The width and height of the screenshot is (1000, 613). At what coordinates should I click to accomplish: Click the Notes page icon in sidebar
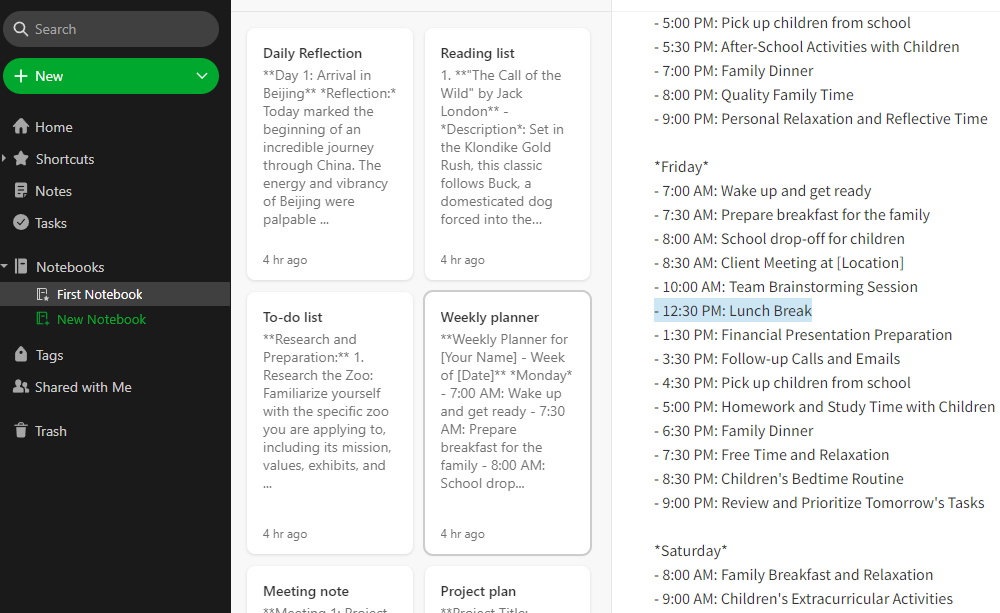[x=22, y=191]
